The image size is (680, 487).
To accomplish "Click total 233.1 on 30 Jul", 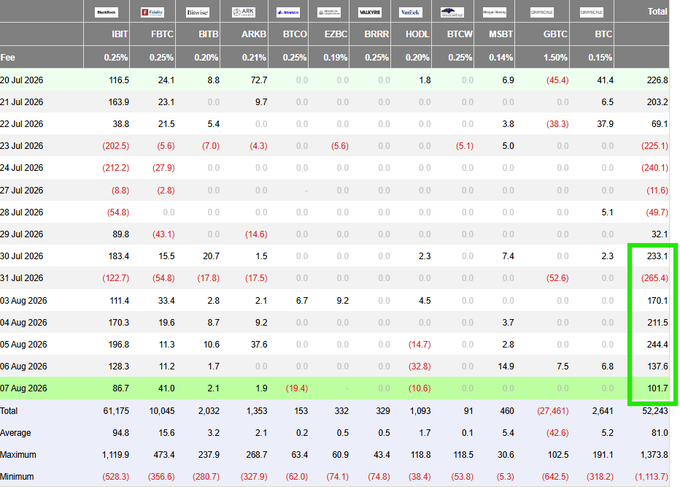I will [x=657, y=256].
